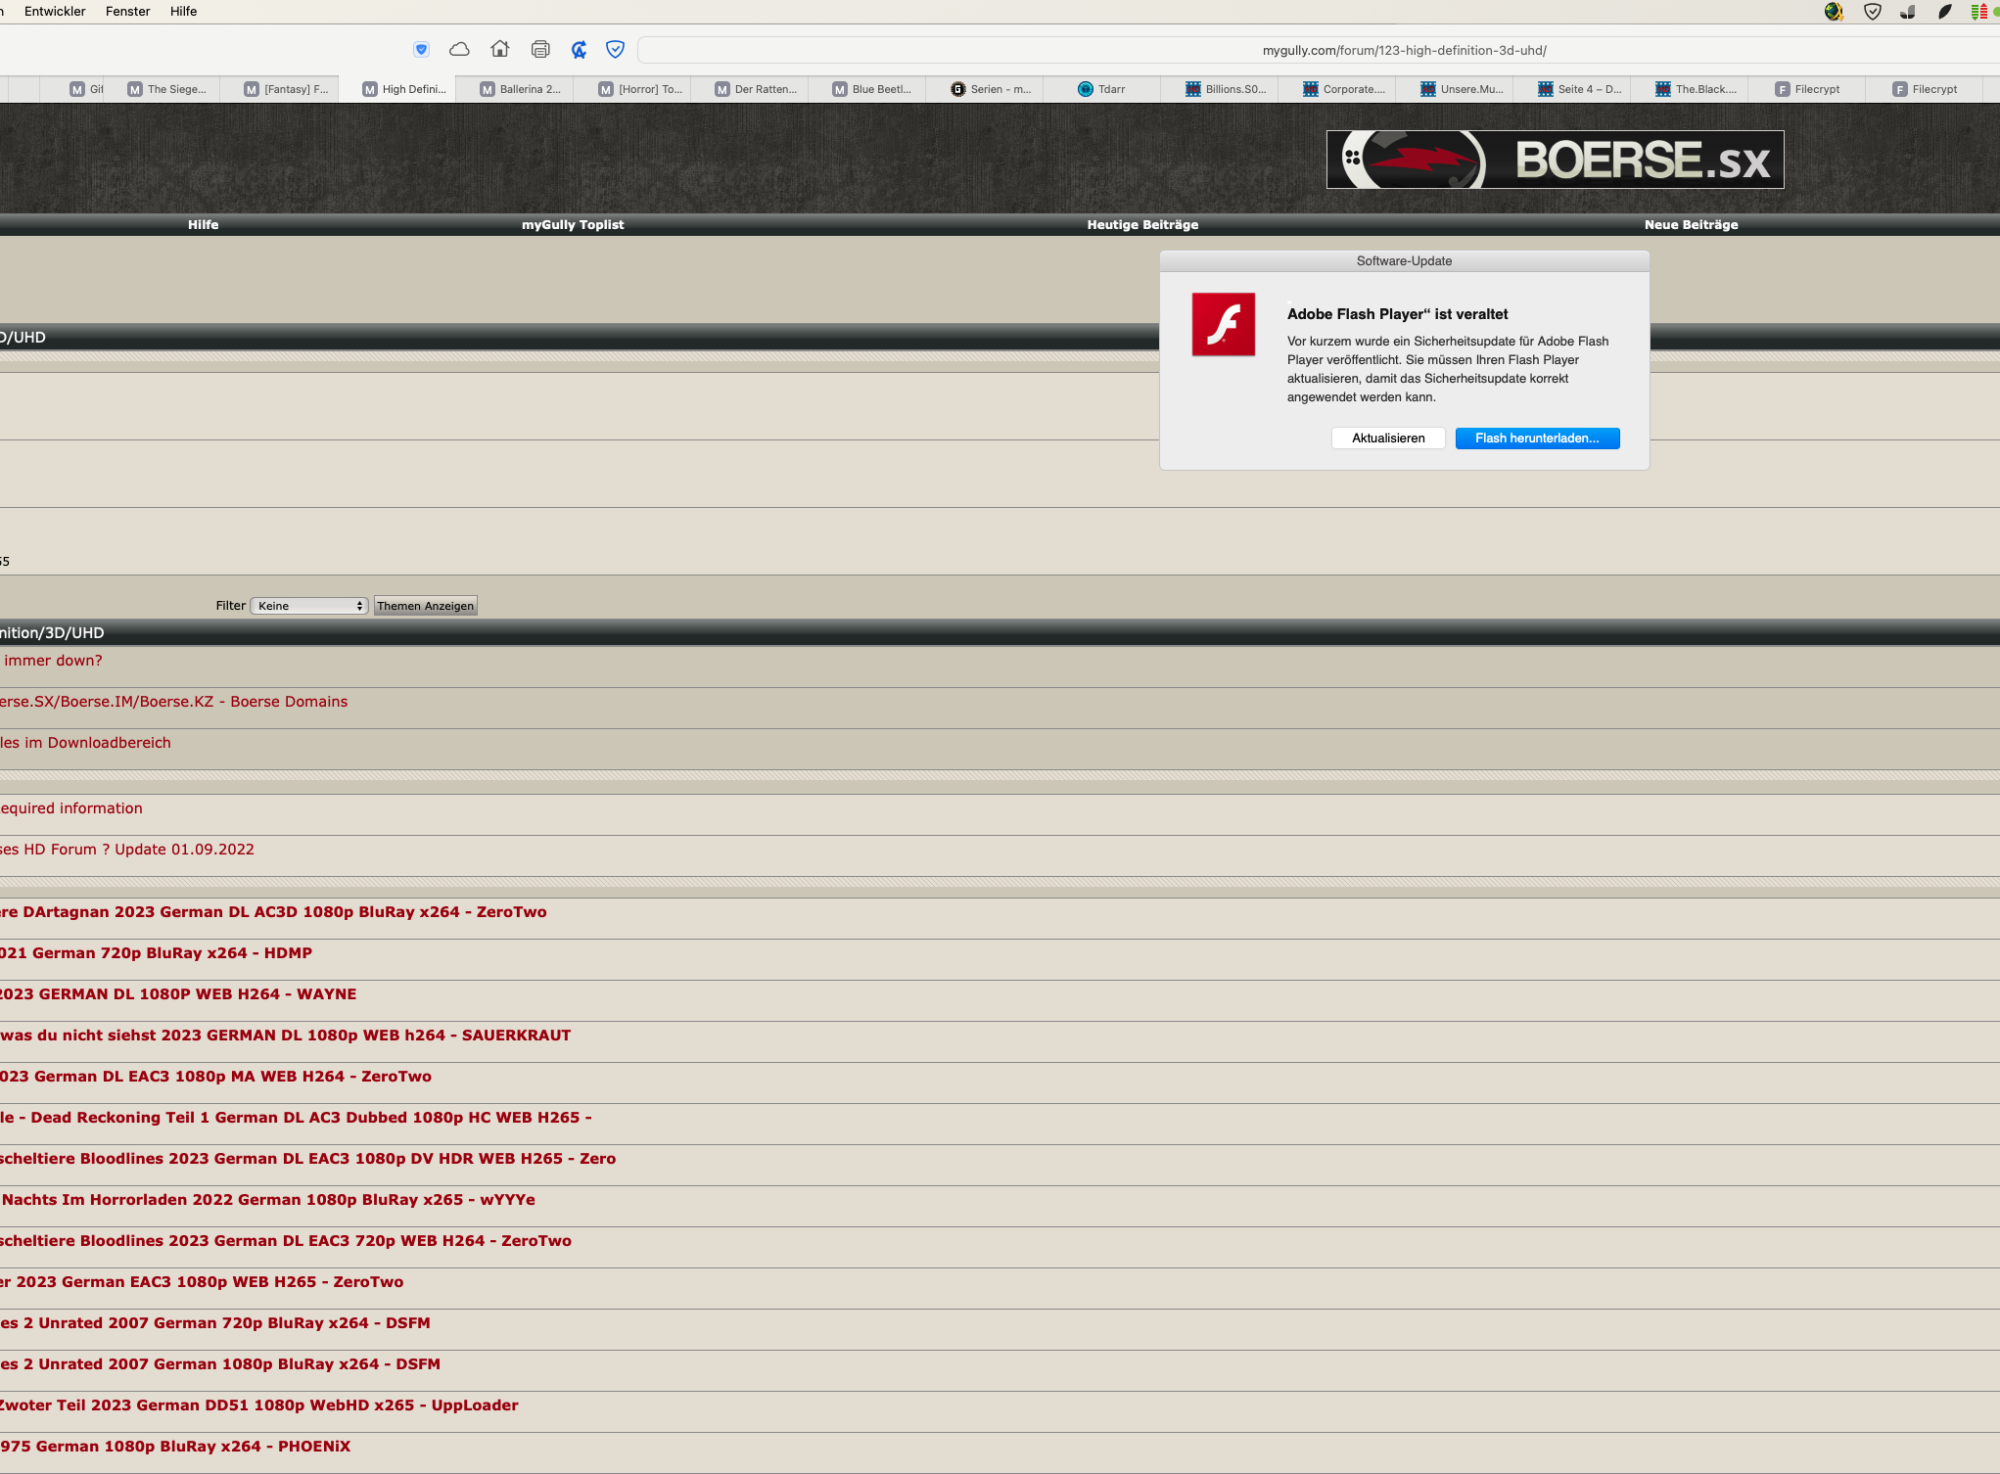Image resolution: width=2000 pixels, height=1474 pixels.
Task: Click the printer icon in the toolbar
Action: [540, 50]
